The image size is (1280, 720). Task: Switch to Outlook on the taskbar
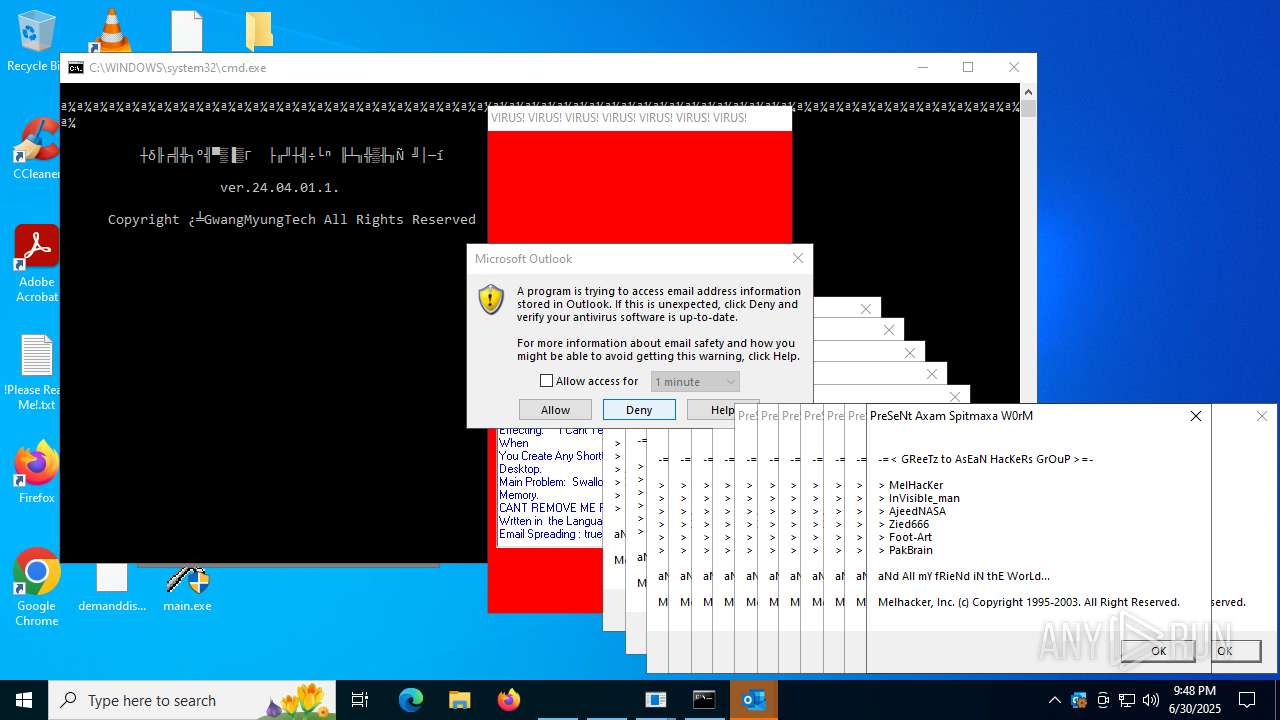click(x=754, y=700)
